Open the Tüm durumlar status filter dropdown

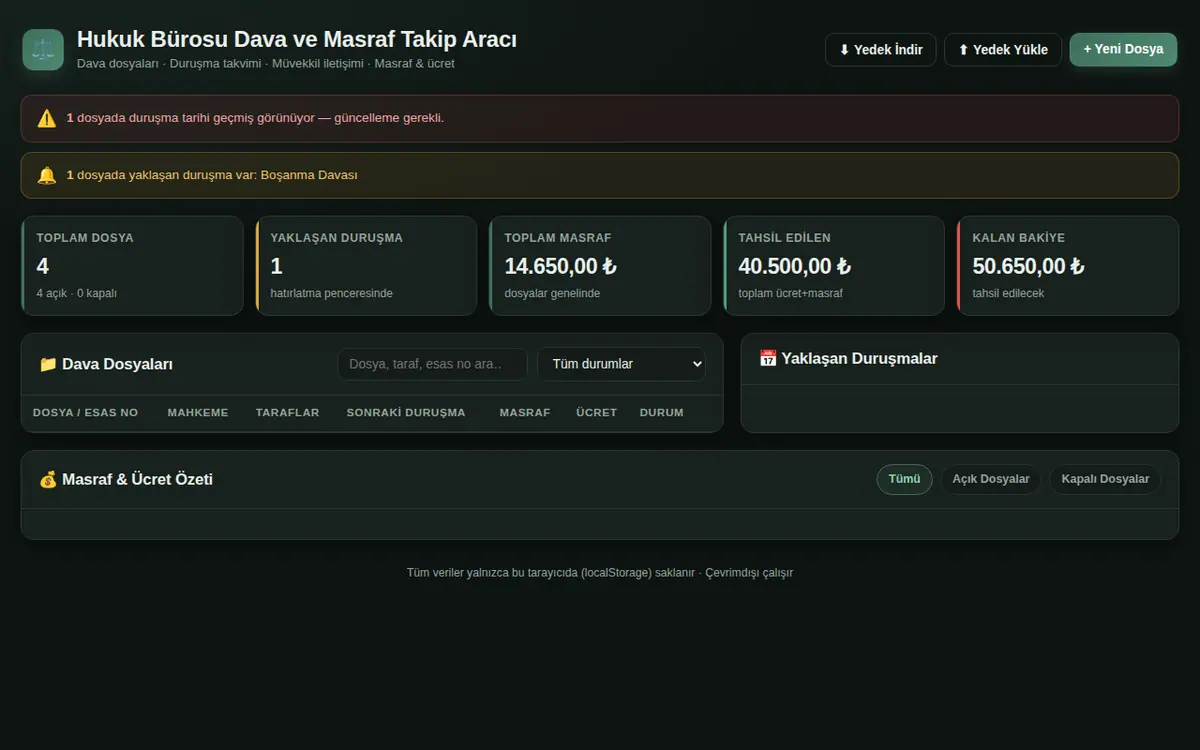point(621,364)
